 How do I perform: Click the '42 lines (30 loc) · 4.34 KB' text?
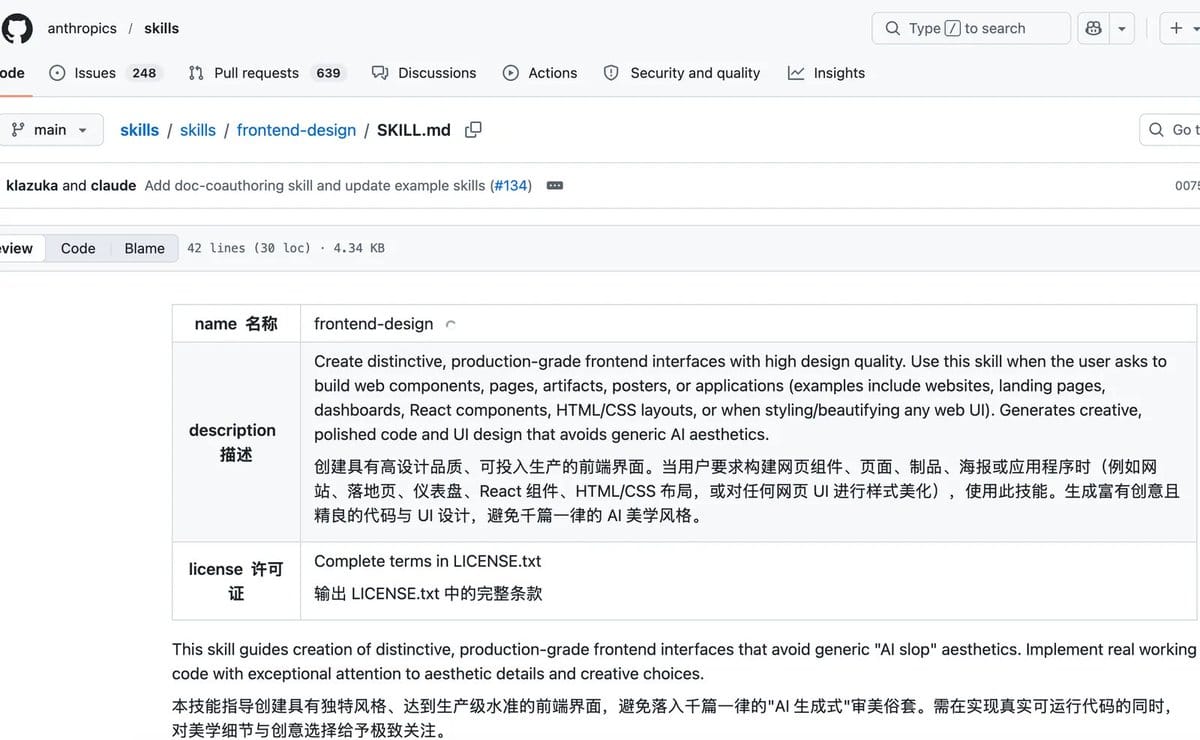(x=286, y=248)
